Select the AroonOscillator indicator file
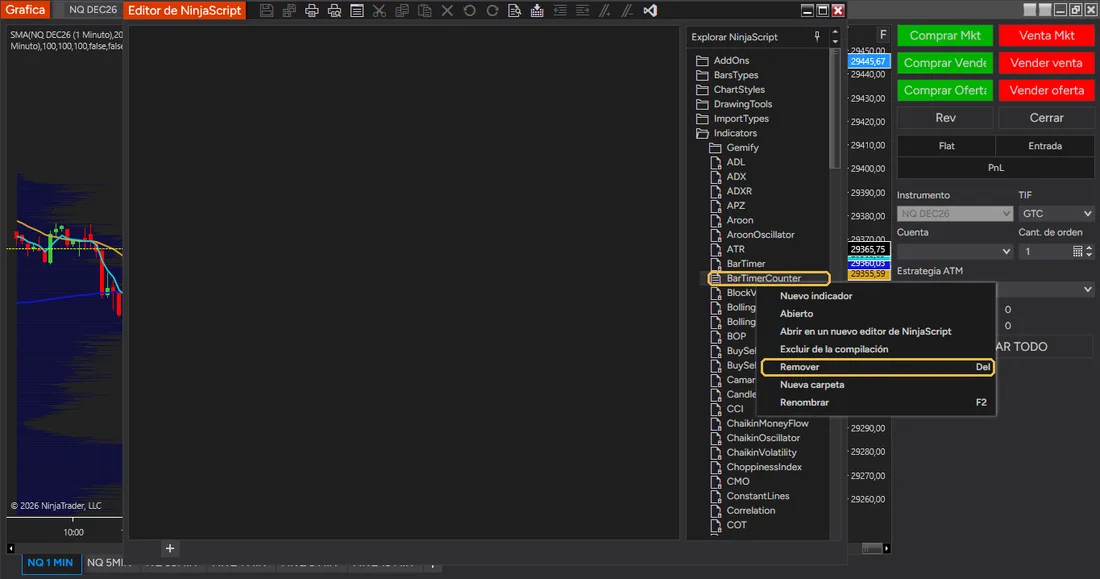This screenshot has width=1100, height=579. point(753,234)
